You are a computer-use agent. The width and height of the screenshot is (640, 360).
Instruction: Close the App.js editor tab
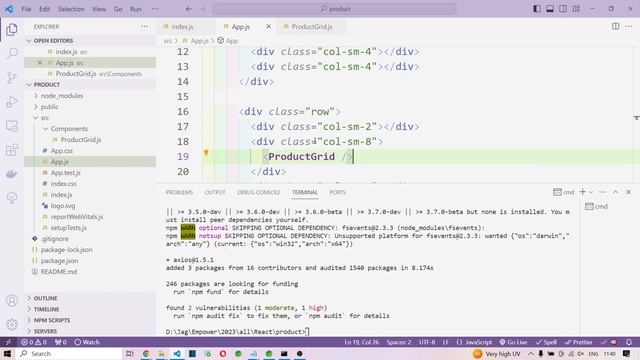click(269, 27)
